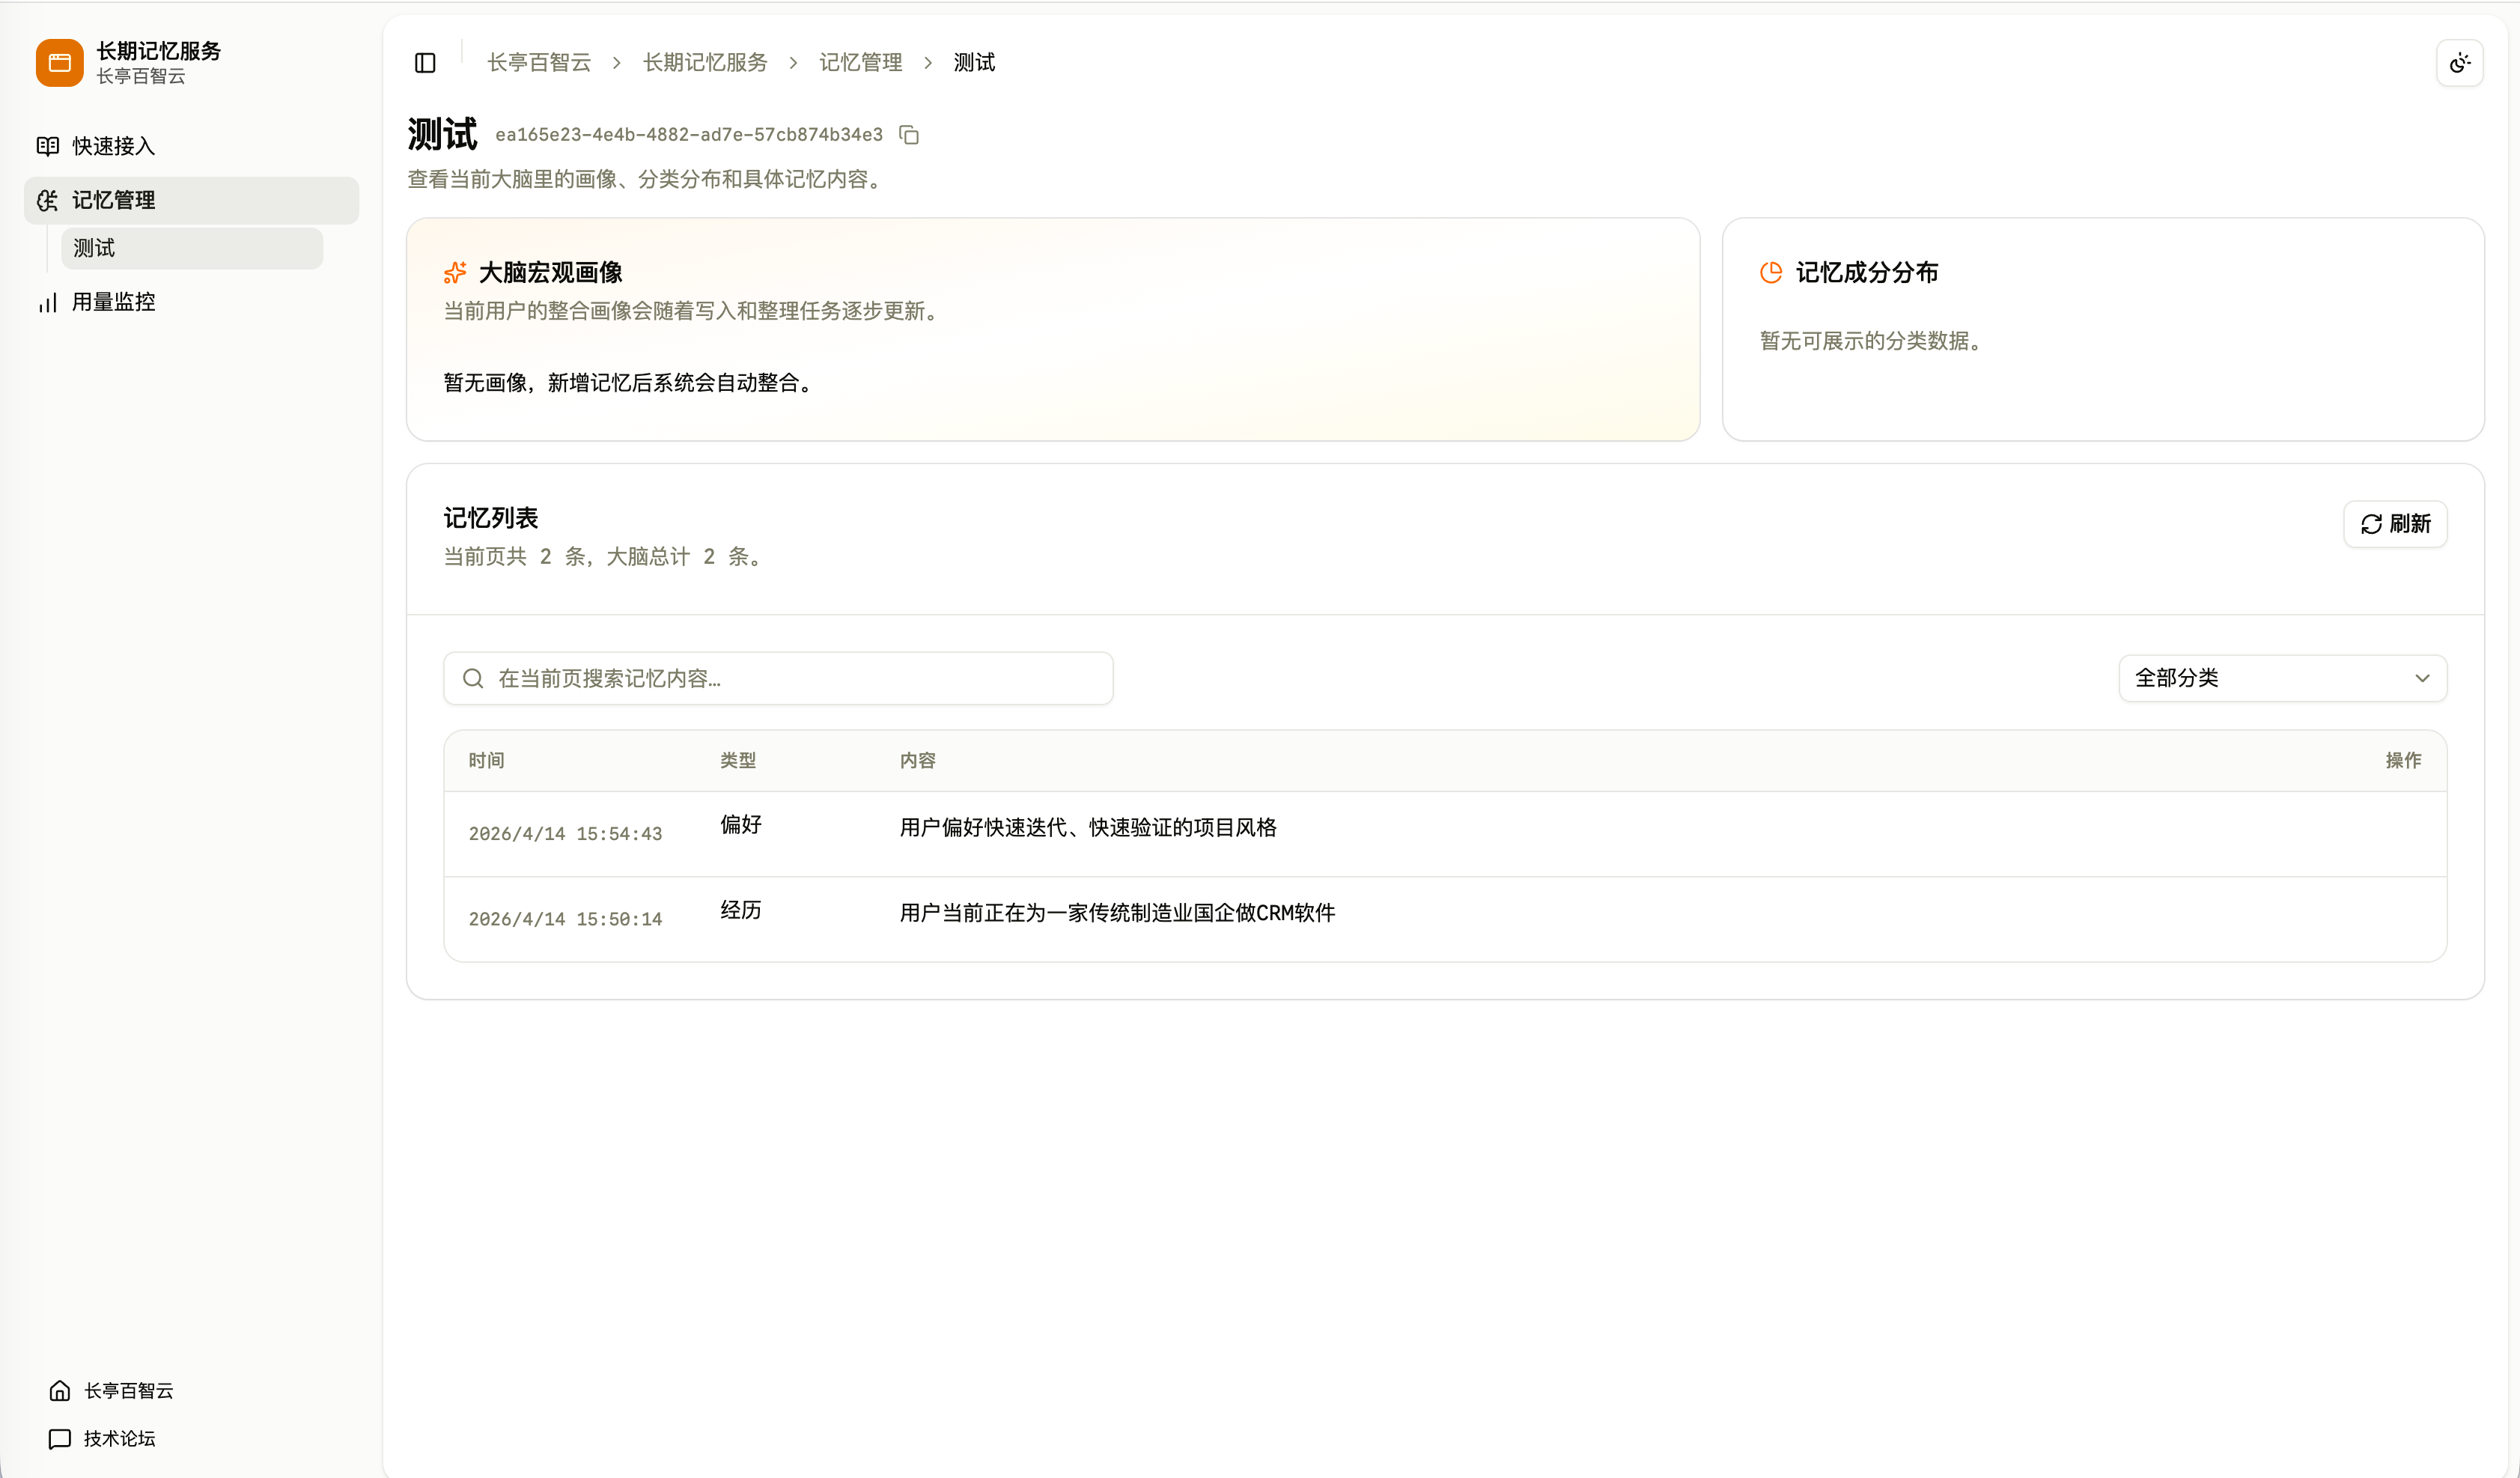Click the sparkle icon beside 大脑宏观画像

point(455,273)
